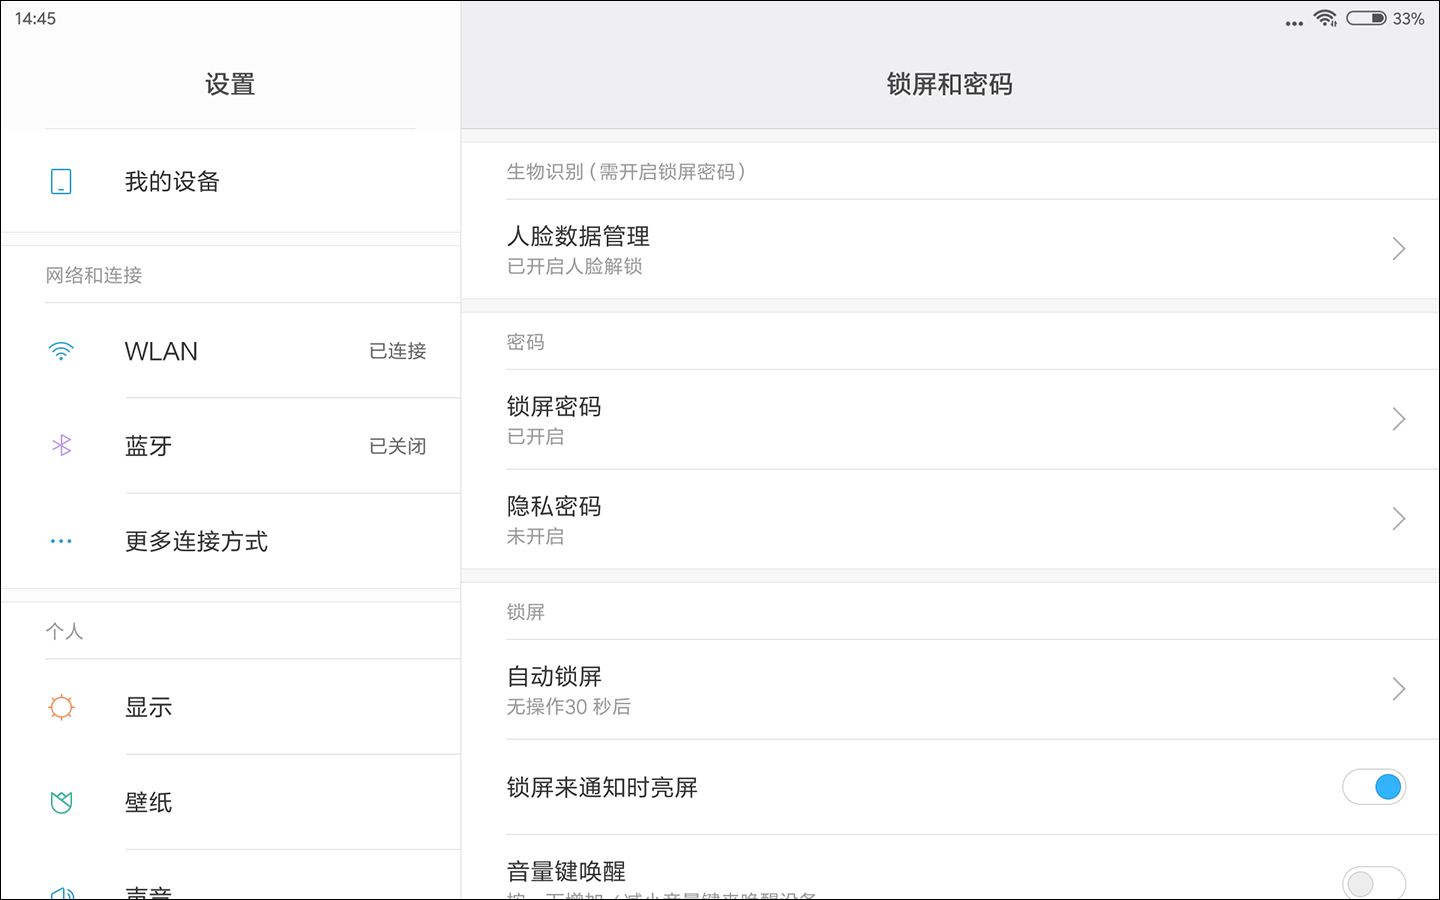Click the speaker icon beside 声音
This screenshot has height=900, width=1440.
pos(61,890)
